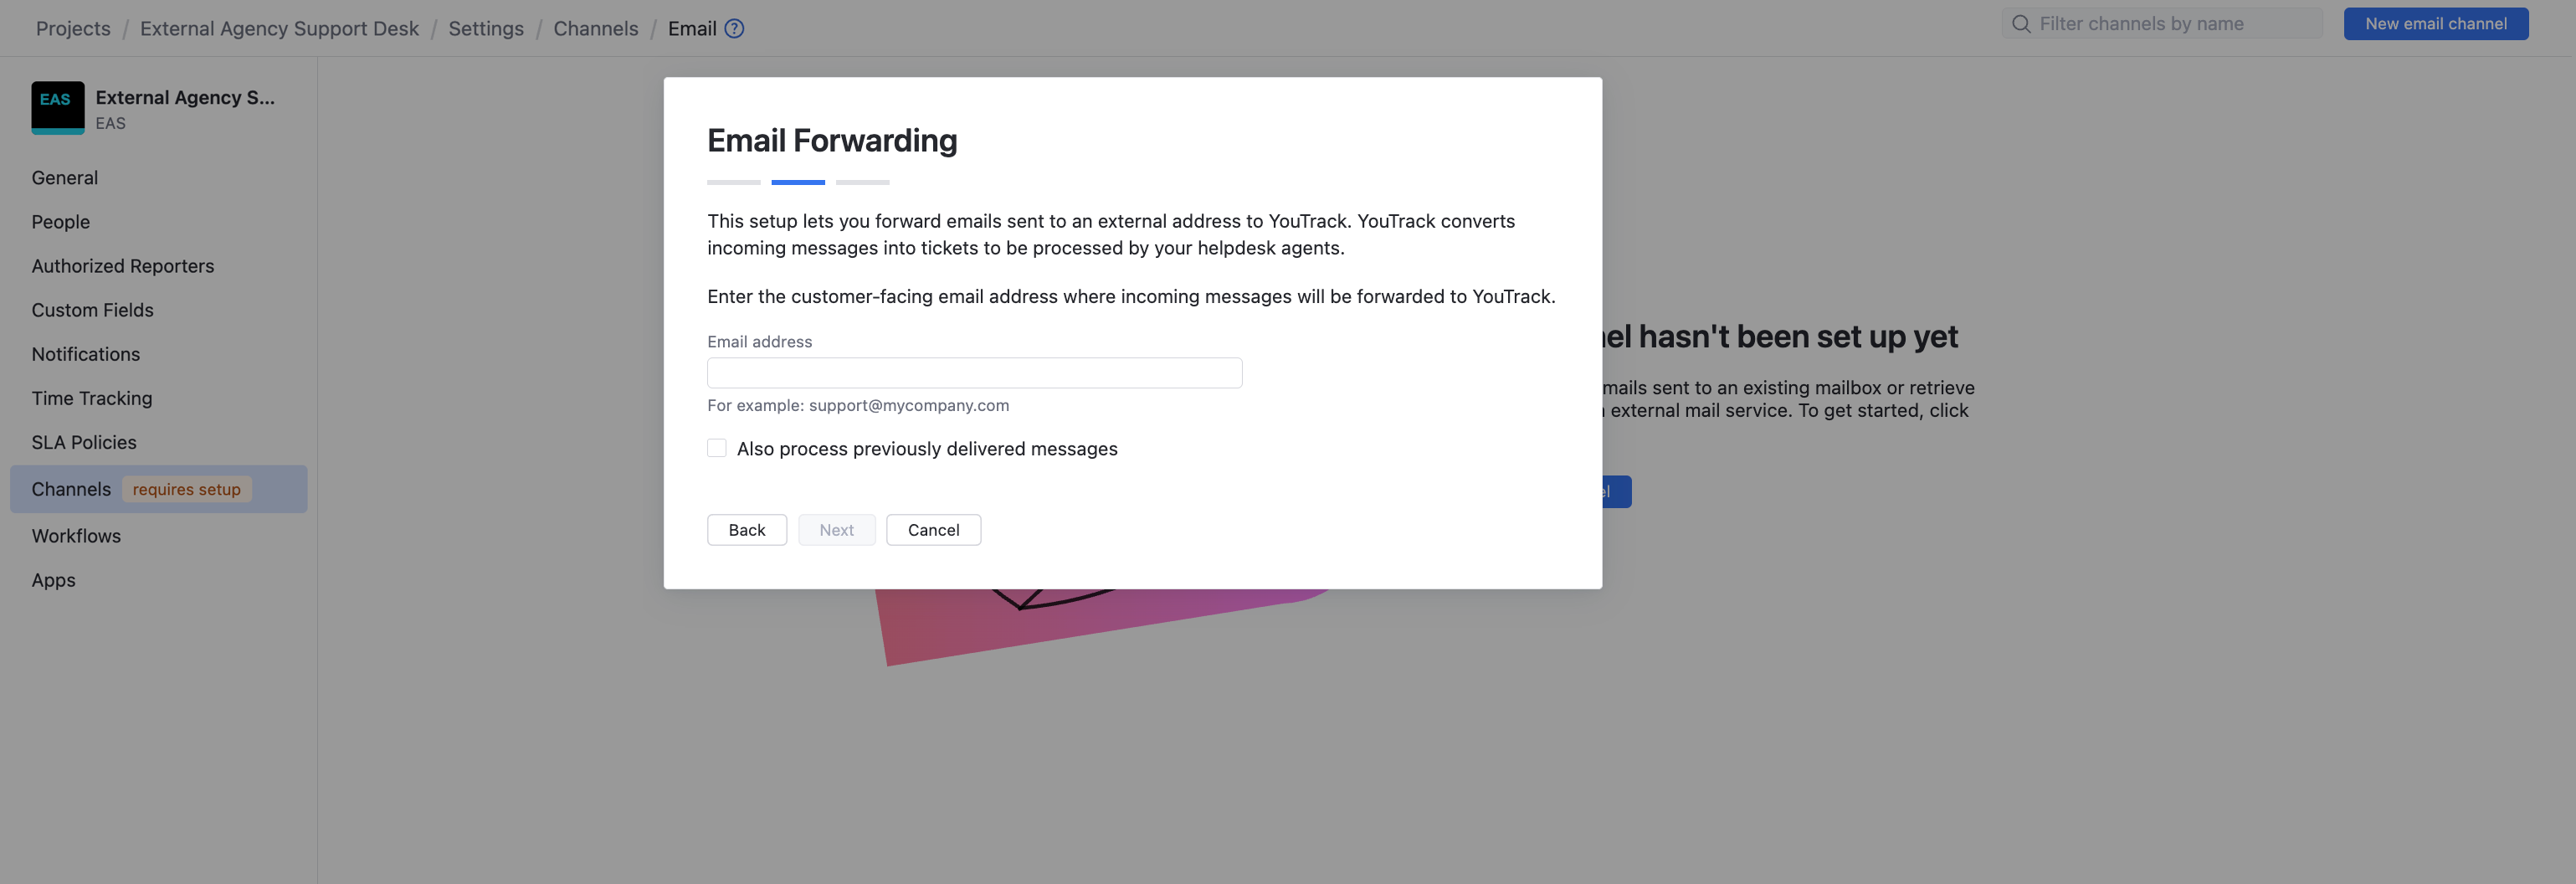Click the "hasn't been set up yet" heading
Screen dimensions: 2576x884
pos(1780,336)
